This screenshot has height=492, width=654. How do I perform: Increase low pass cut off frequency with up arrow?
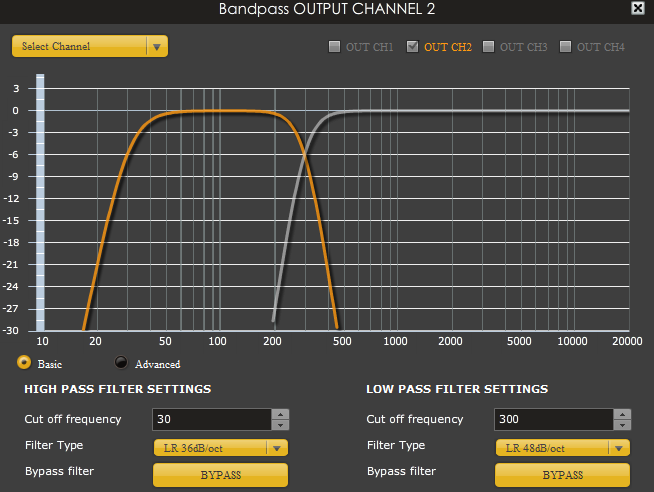point(622,414)
